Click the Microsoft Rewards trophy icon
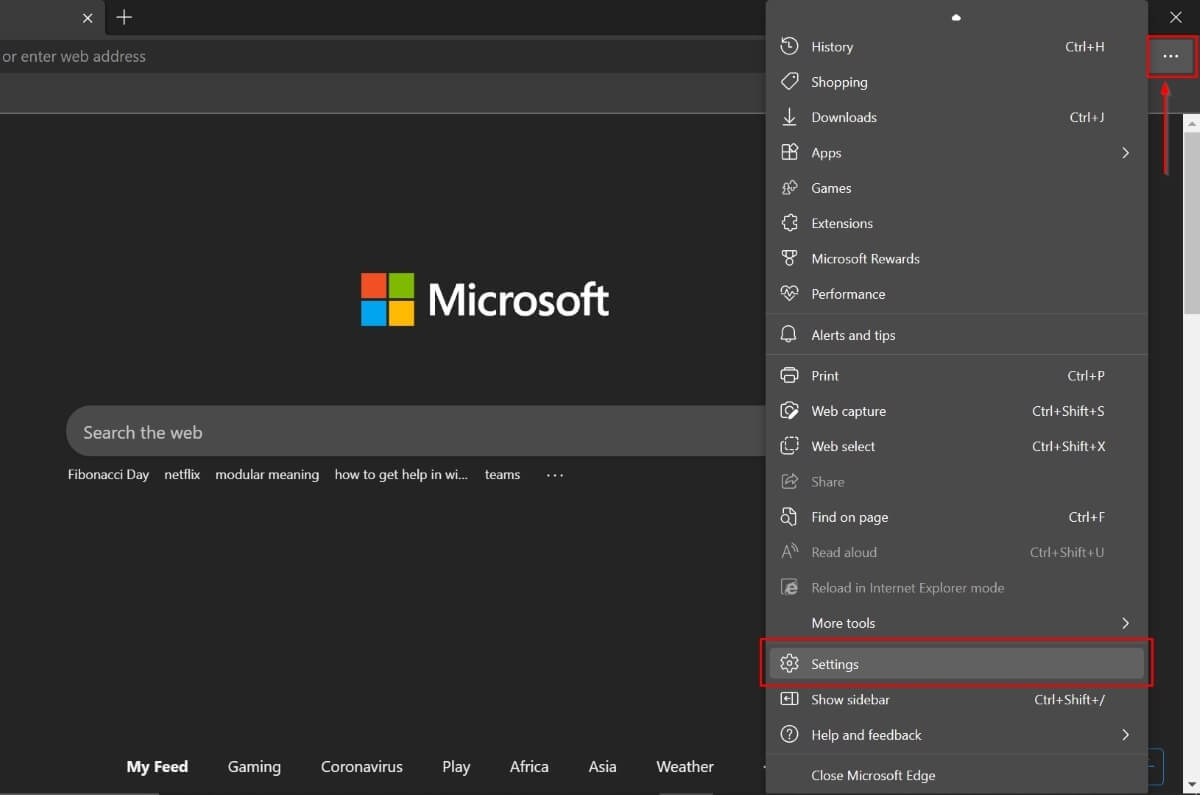The height and width of the screenshot is (795, 1200). (x=789, y=258)
